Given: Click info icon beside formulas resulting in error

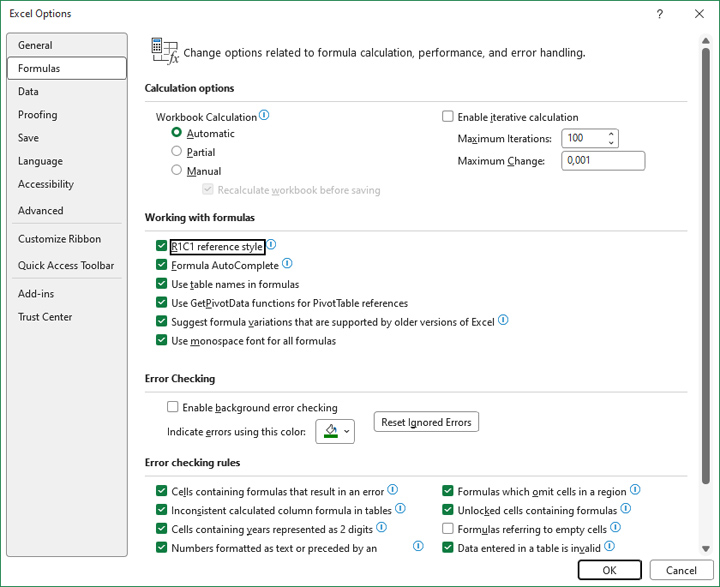Looking at the screenshot, I should 392,490.
